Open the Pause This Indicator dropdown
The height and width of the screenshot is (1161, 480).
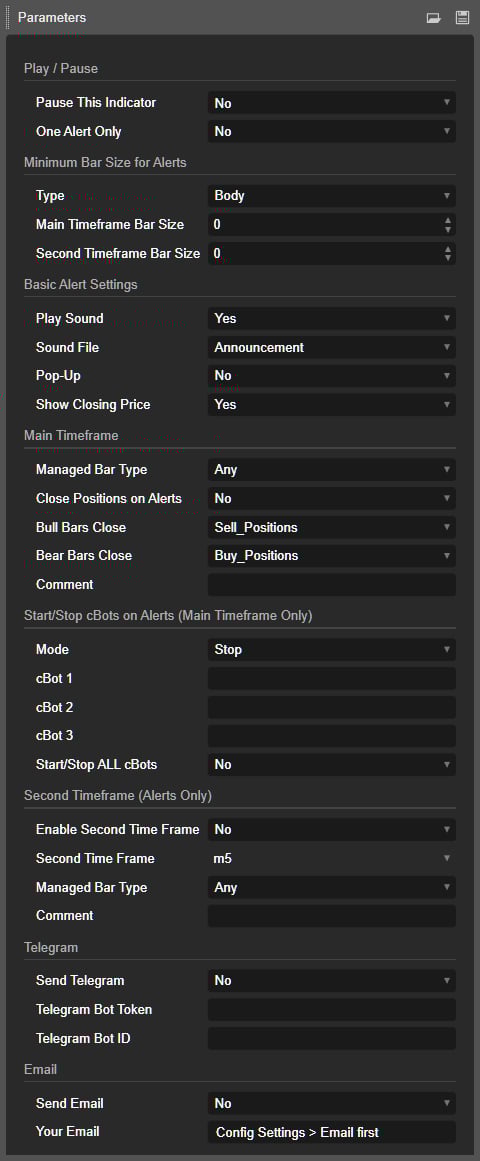click(x=332, y=103)
